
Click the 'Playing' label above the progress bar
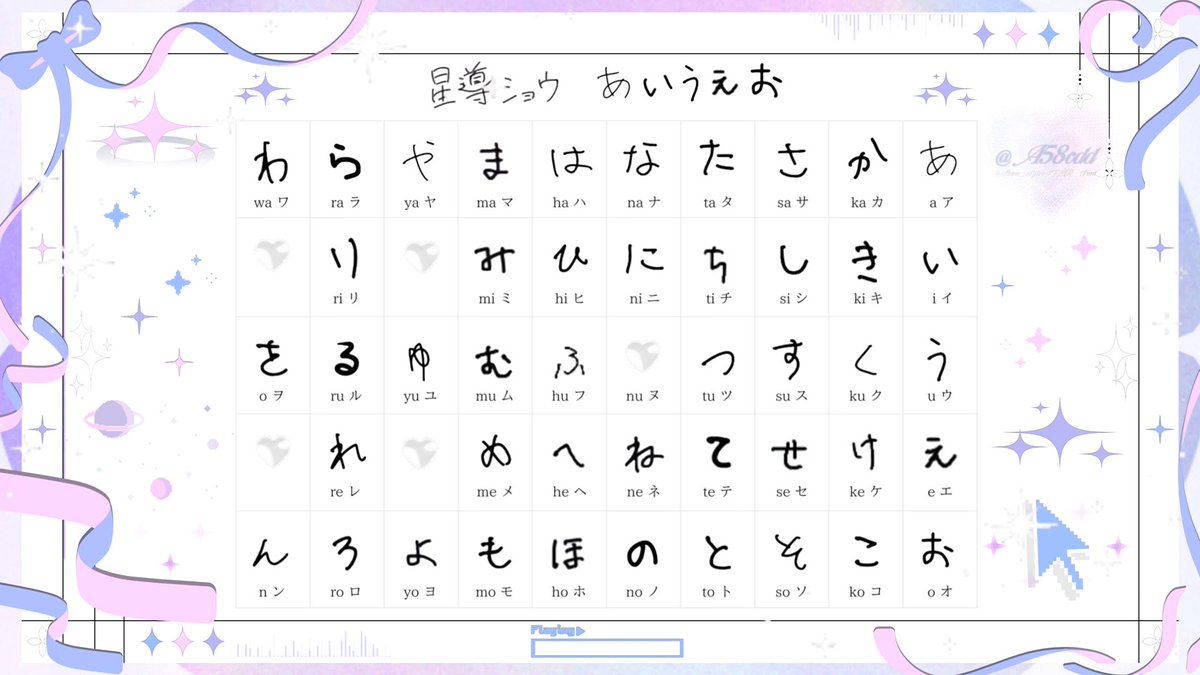coord(557,630)
